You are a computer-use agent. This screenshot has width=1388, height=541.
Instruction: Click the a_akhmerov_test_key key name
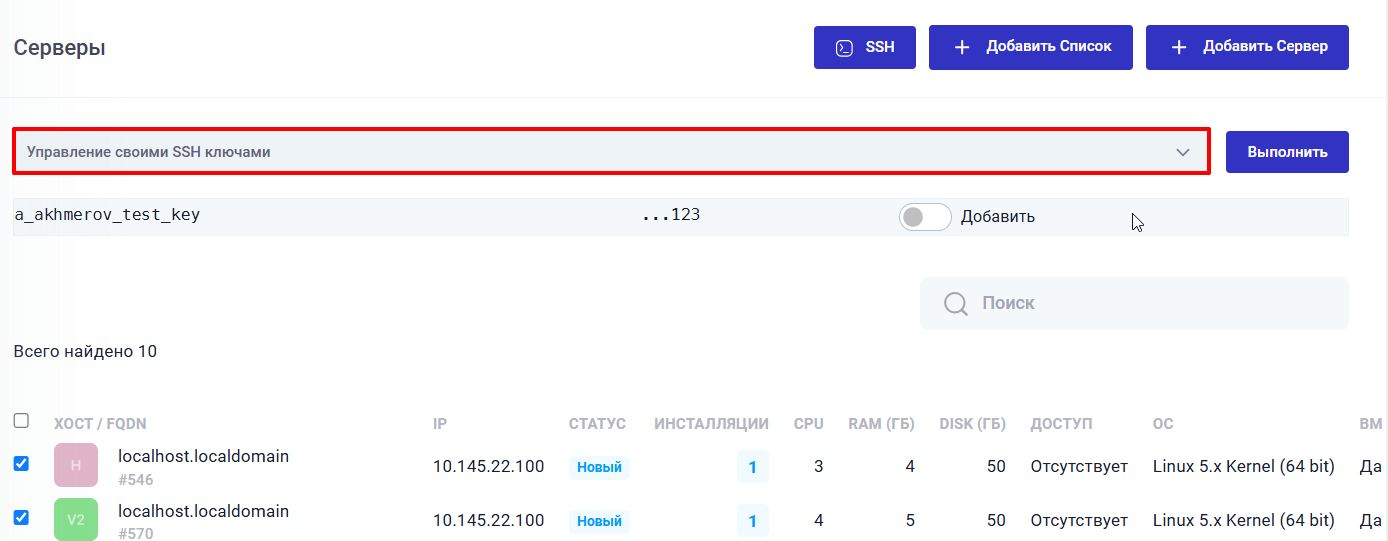(x=107, y=215)
